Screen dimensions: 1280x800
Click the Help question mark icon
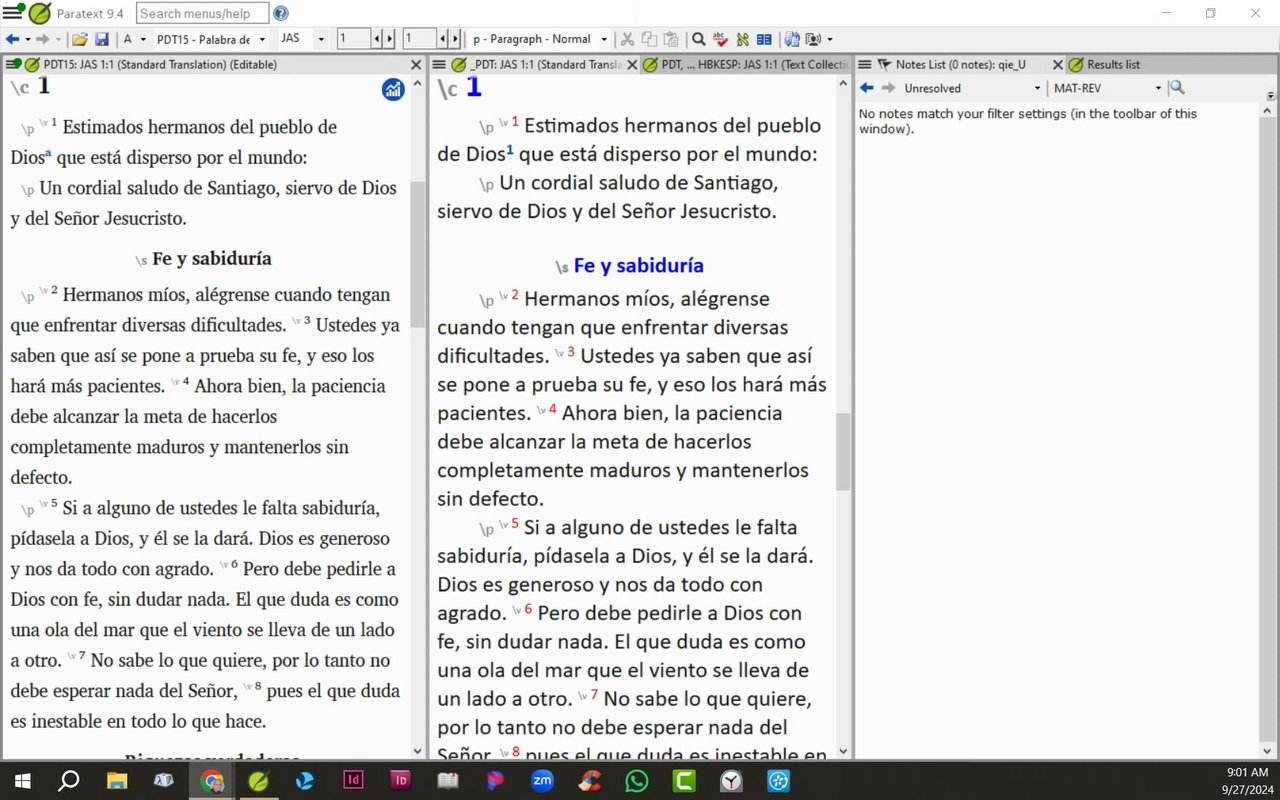point(281,13)
